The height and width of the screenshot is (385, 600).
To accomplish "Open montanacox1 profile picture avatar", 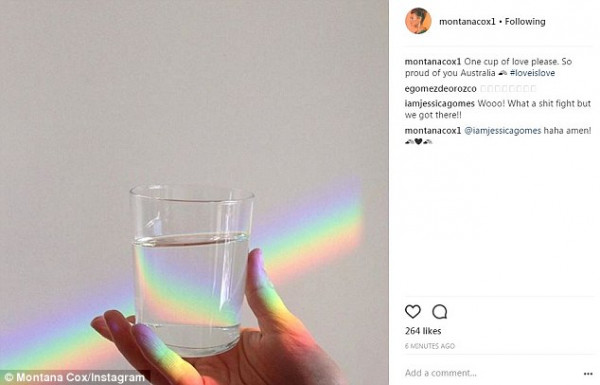I will click(418, 21).
